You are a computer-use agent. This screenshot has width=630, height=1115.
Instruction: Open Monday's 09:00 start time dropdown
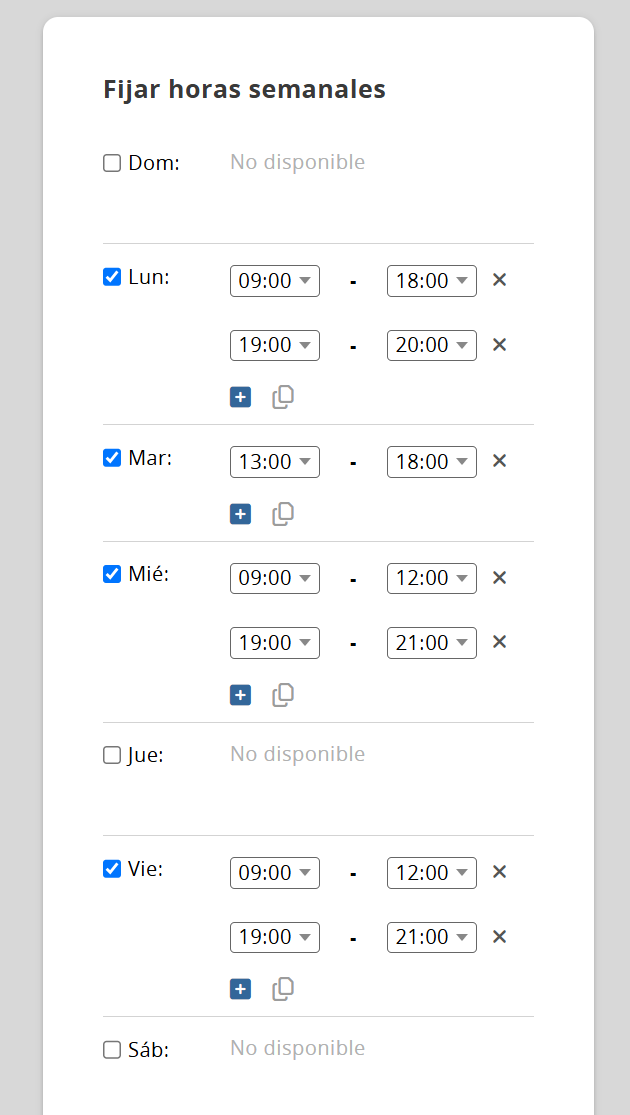click(275, 281)
